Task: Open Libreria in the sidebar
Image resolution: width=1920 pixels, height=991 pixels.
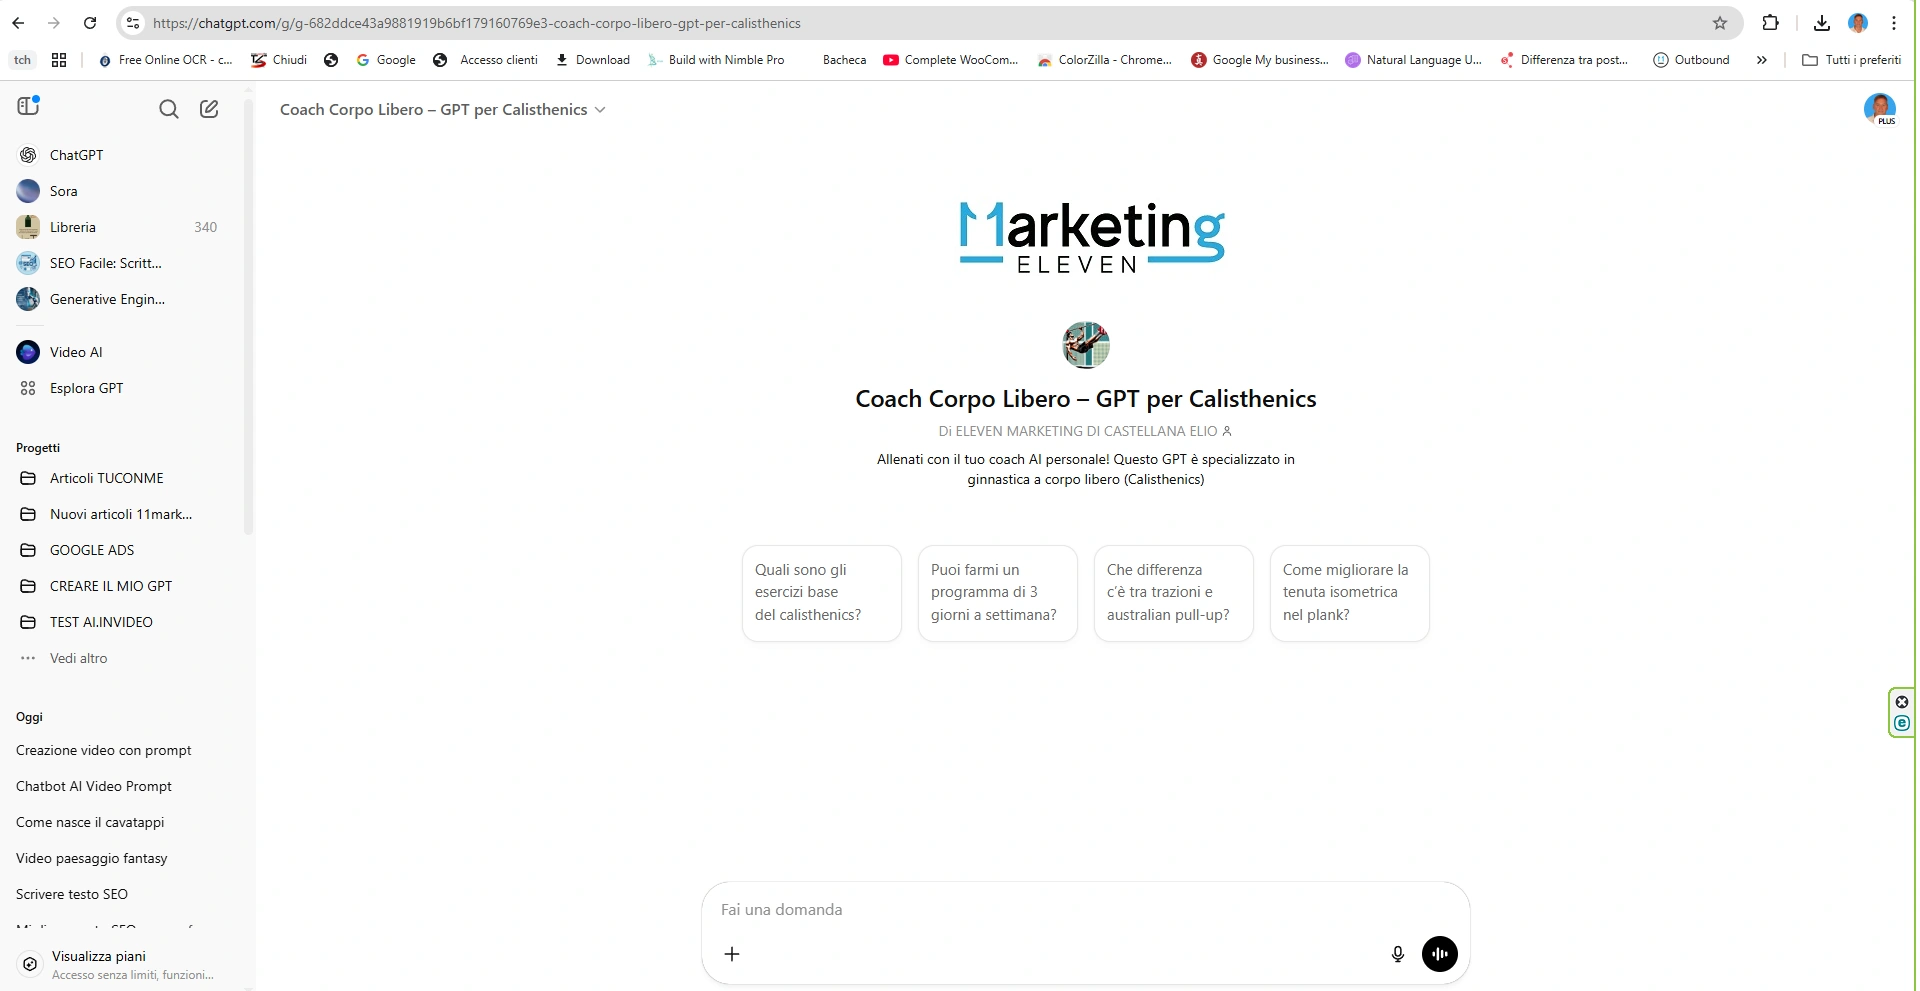Action: [73, 227]
